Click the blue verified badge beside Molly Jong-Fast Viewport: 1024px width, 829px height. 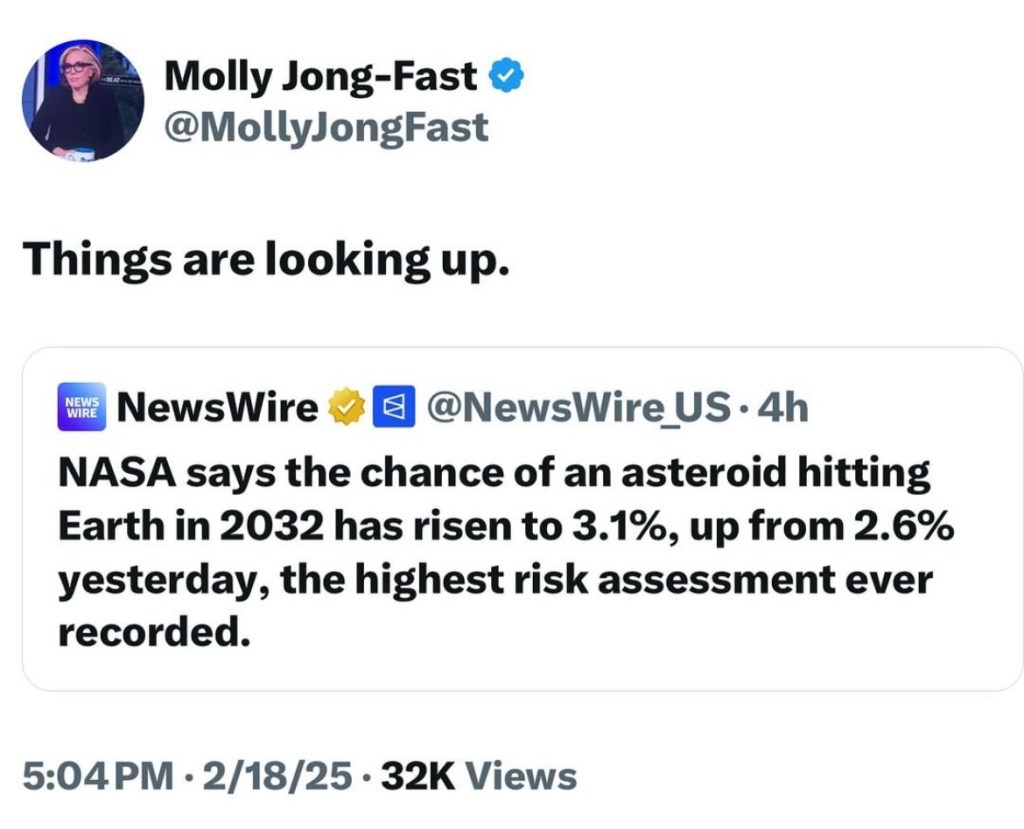pyautogui.click(x=506, y=76)
